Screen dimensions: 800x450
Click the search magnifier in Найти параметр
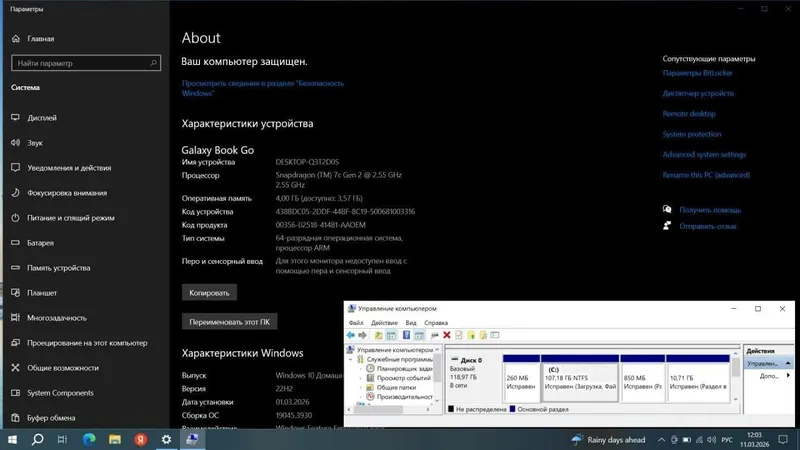coord(153,63)
